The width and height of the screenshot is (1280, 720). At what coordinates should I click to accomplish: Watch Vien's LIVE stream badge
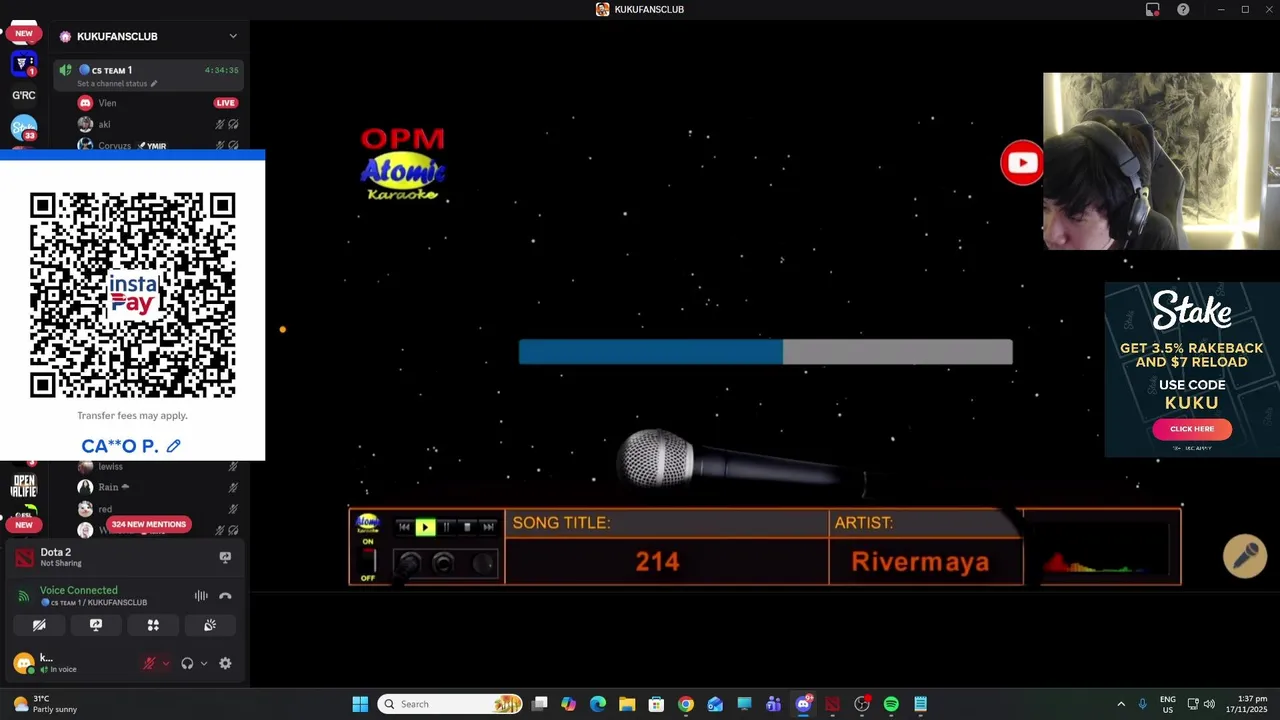tap(225, 103)
